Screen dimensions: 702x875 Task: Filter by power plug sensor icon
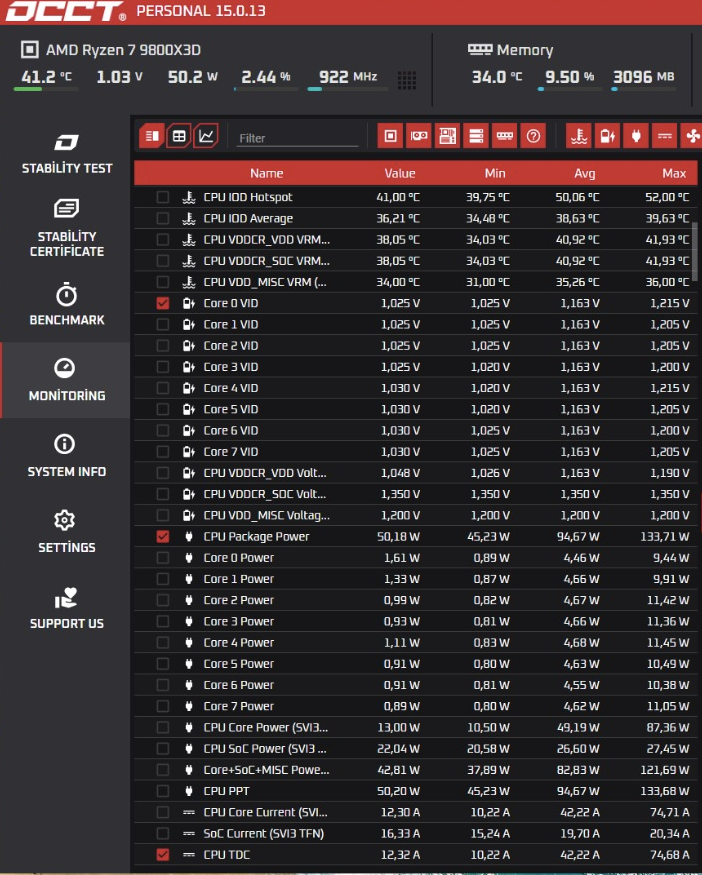point(636,136)
